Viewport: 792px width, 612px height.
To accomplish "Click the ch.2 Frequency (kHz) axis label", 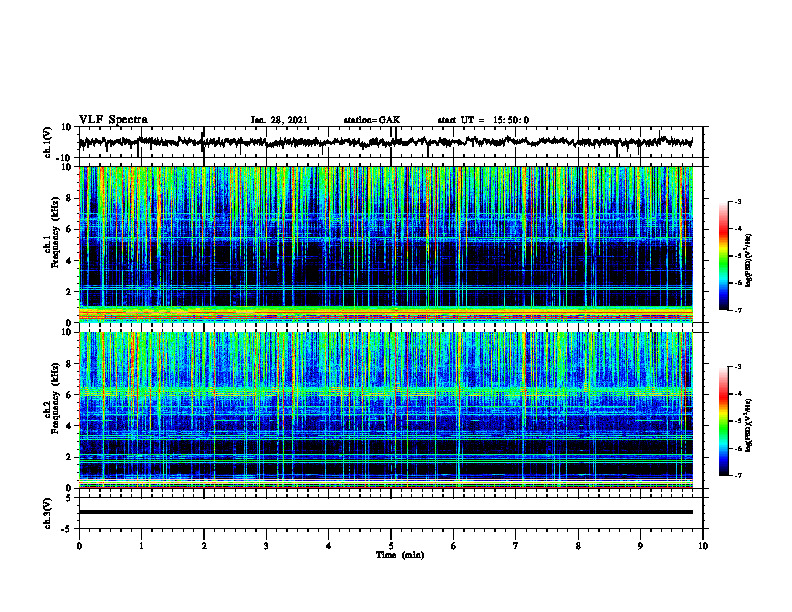I will pos(52,398).
